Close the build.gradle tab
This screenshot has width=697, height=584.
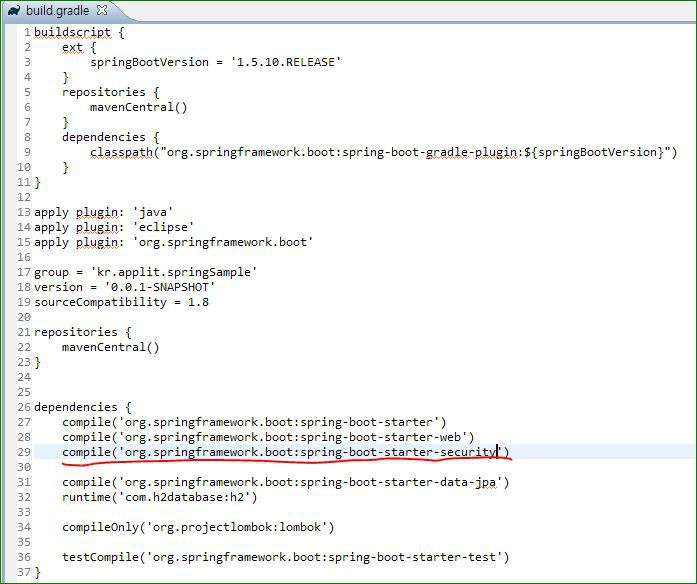tap(102, 10)
